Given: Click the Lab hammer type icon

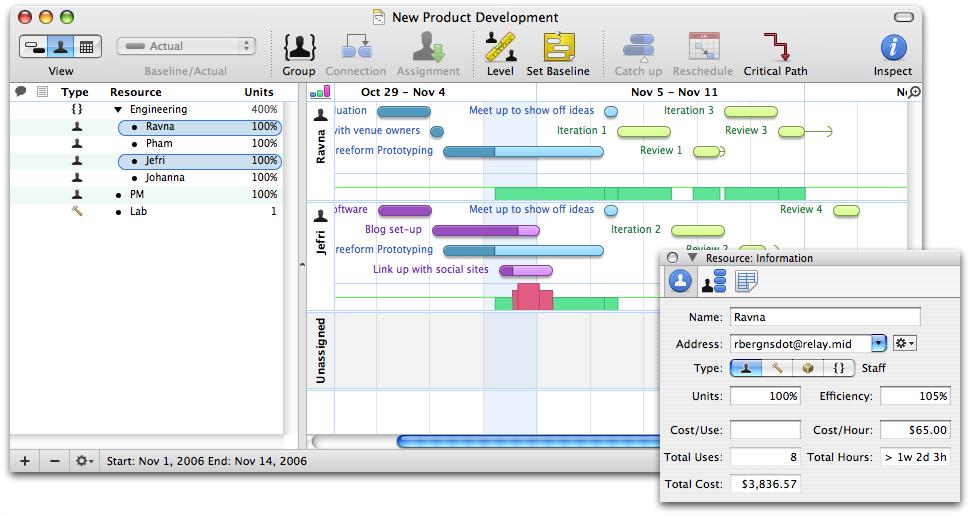Looking at the screenshot, I should point(77,212).
